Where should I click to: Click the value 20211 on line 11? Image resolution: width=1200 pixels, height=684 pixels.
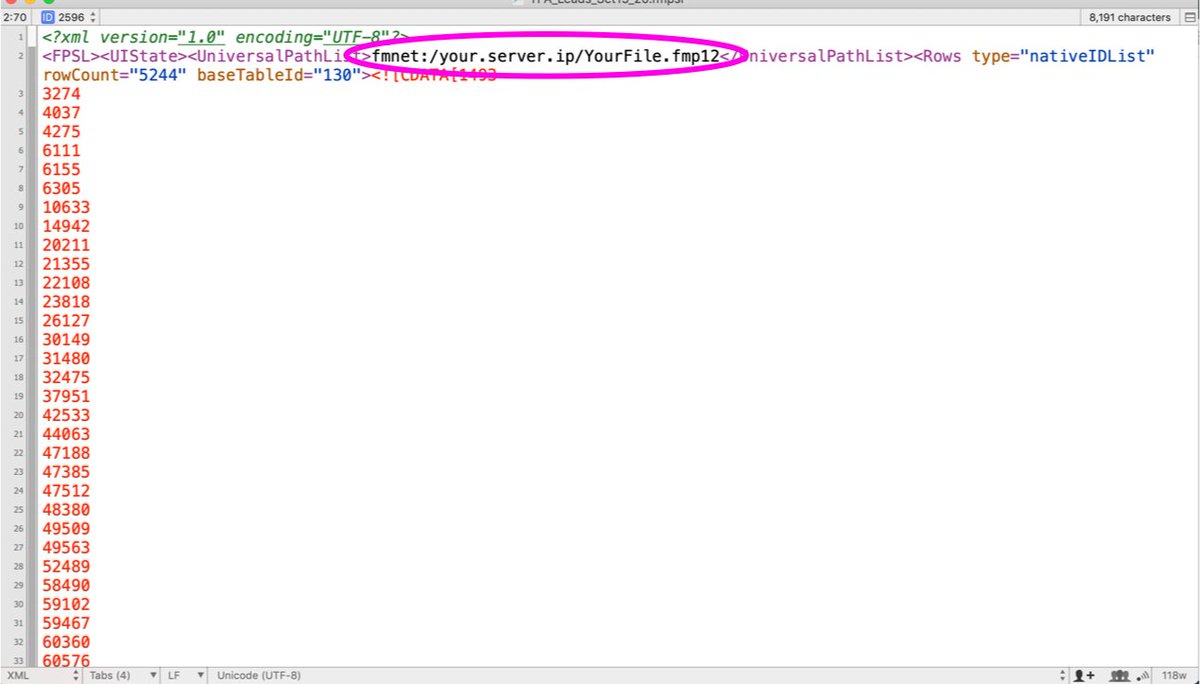67,245
